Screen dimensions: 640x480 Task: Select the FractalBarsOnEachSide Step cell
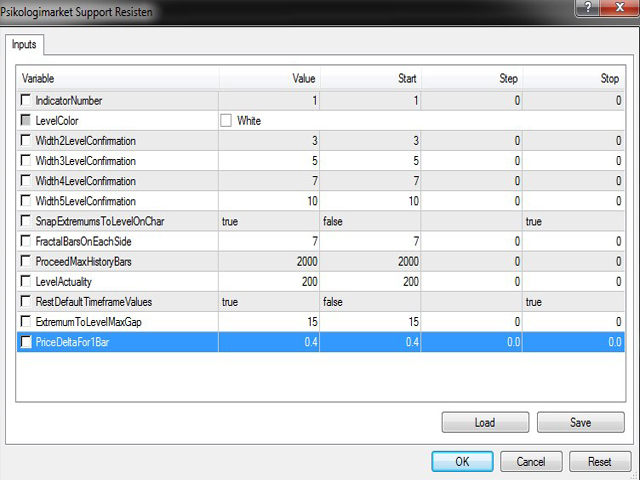pos(472,241)
